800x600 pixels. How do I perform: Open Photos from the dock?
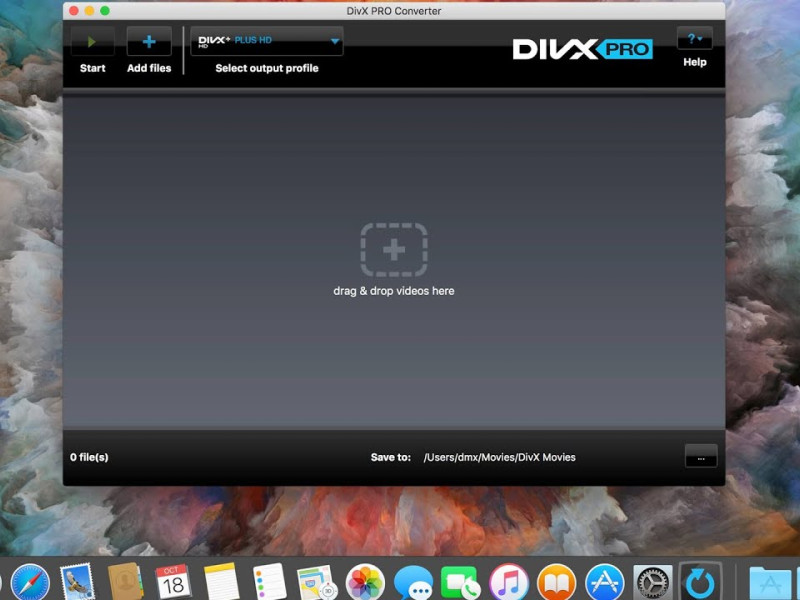[365, 583]
